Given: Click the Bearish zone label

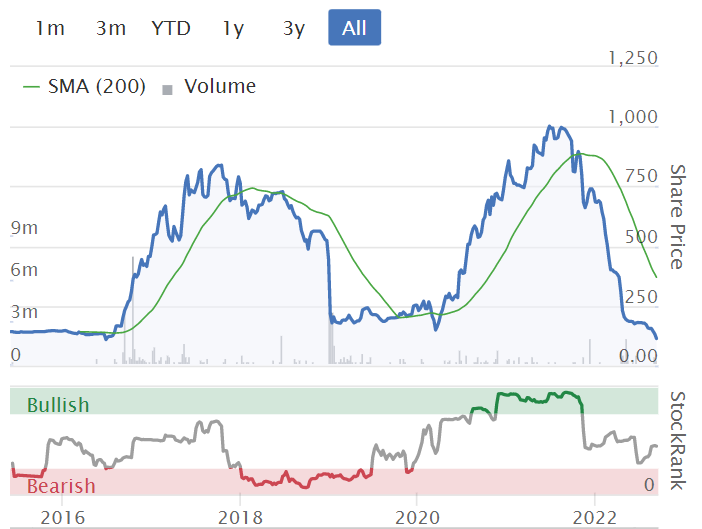Looking at the screenshot, I should [61, 486].
